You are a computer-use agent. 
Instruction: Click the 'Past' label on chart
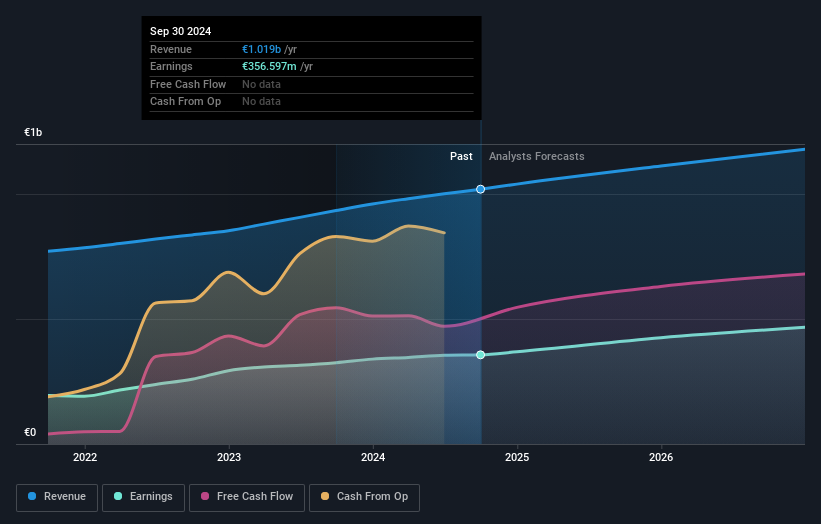pos(461,157)
